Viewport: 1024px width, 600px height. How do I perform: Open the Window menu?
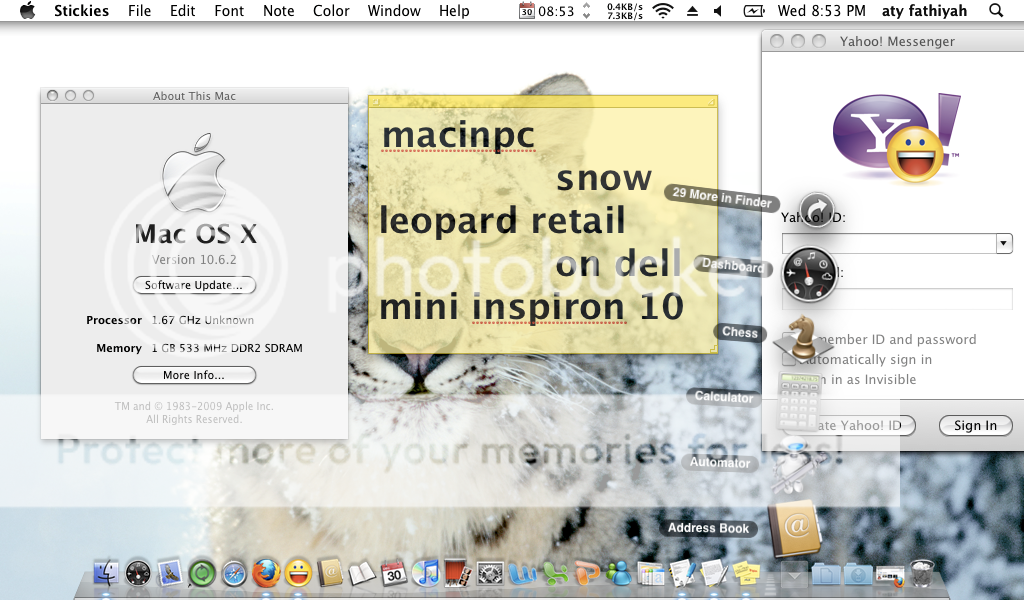(394, 11)
